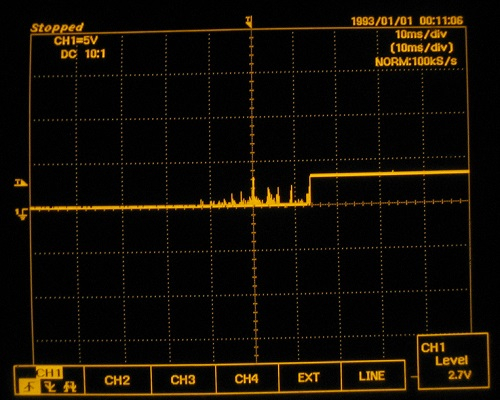Viewport: 500px width, 400px height.
Task: Choose CH3 as trigger source
Action: coord(183,380)
